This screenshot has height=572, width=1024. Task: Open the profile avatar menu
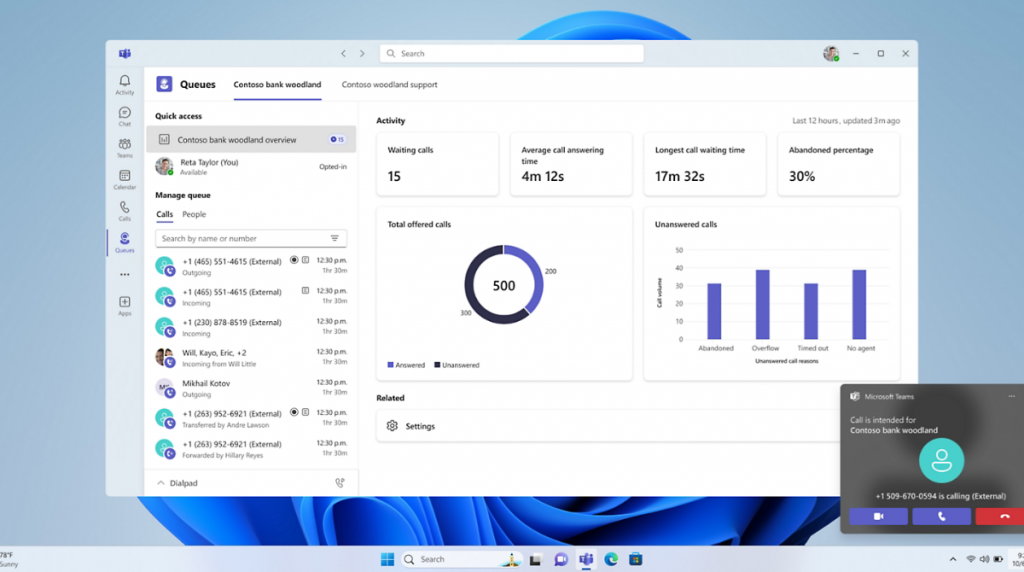click(831, 54)
